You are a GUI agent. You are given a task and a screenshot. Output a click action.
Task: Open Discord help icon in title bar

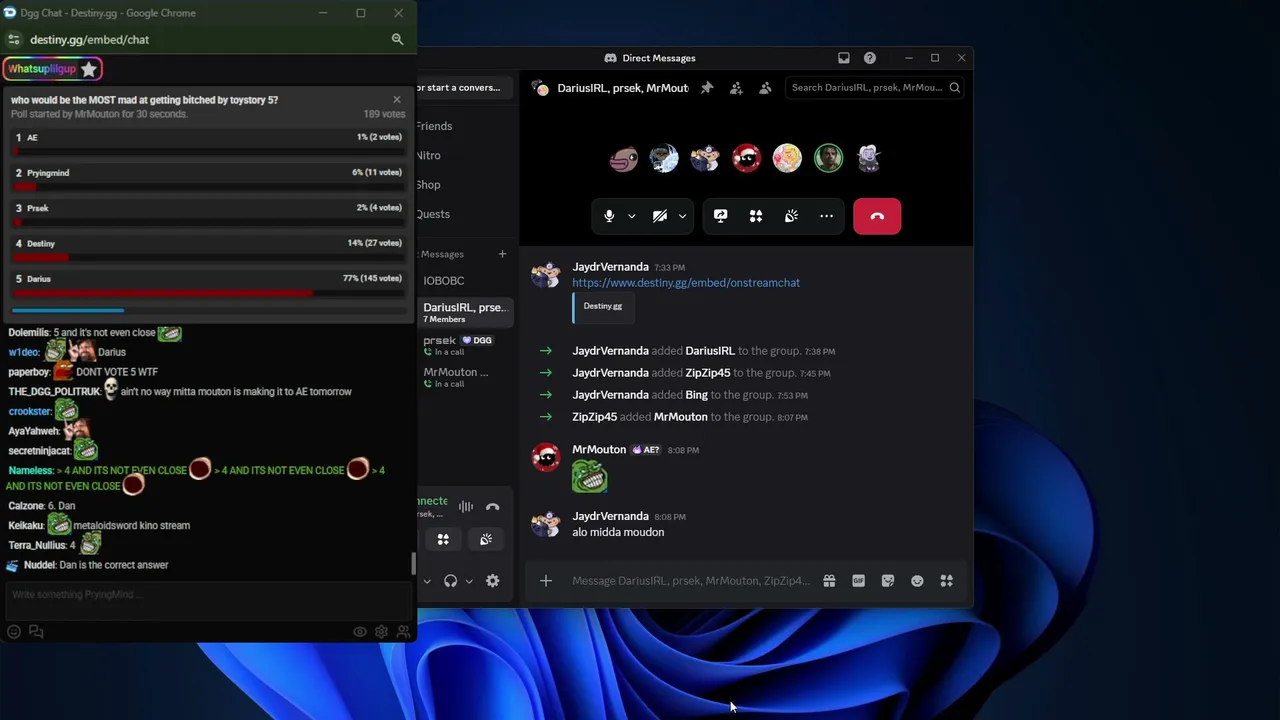coord(870,58)
